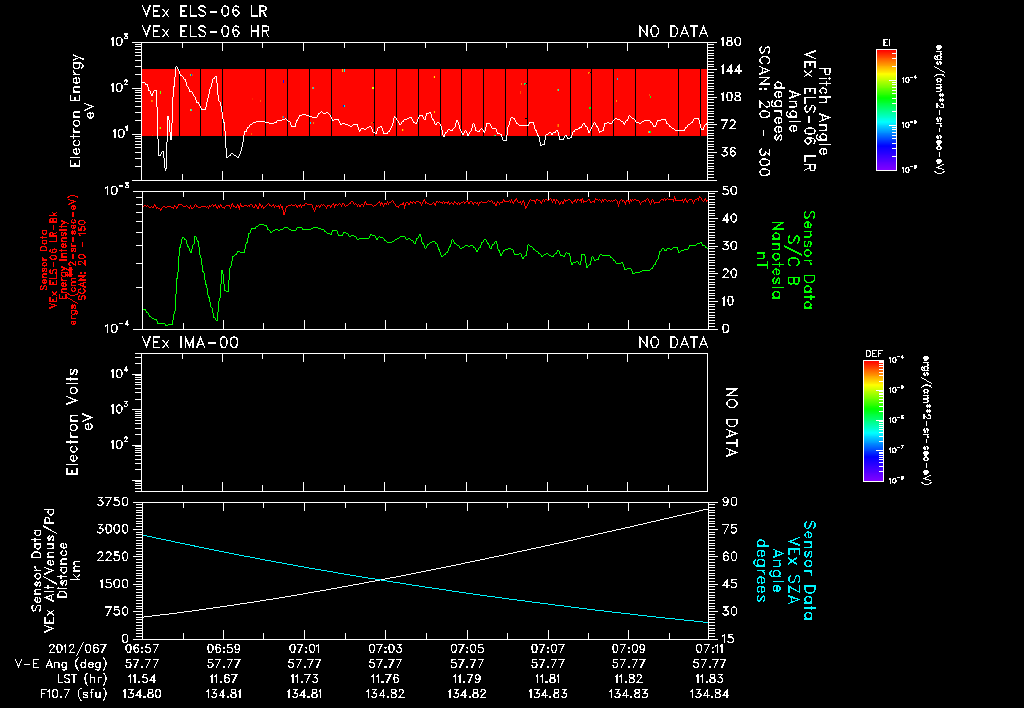Click the LST value '11.76'
Screen dimensions: 1024x708
coord(385,679)
